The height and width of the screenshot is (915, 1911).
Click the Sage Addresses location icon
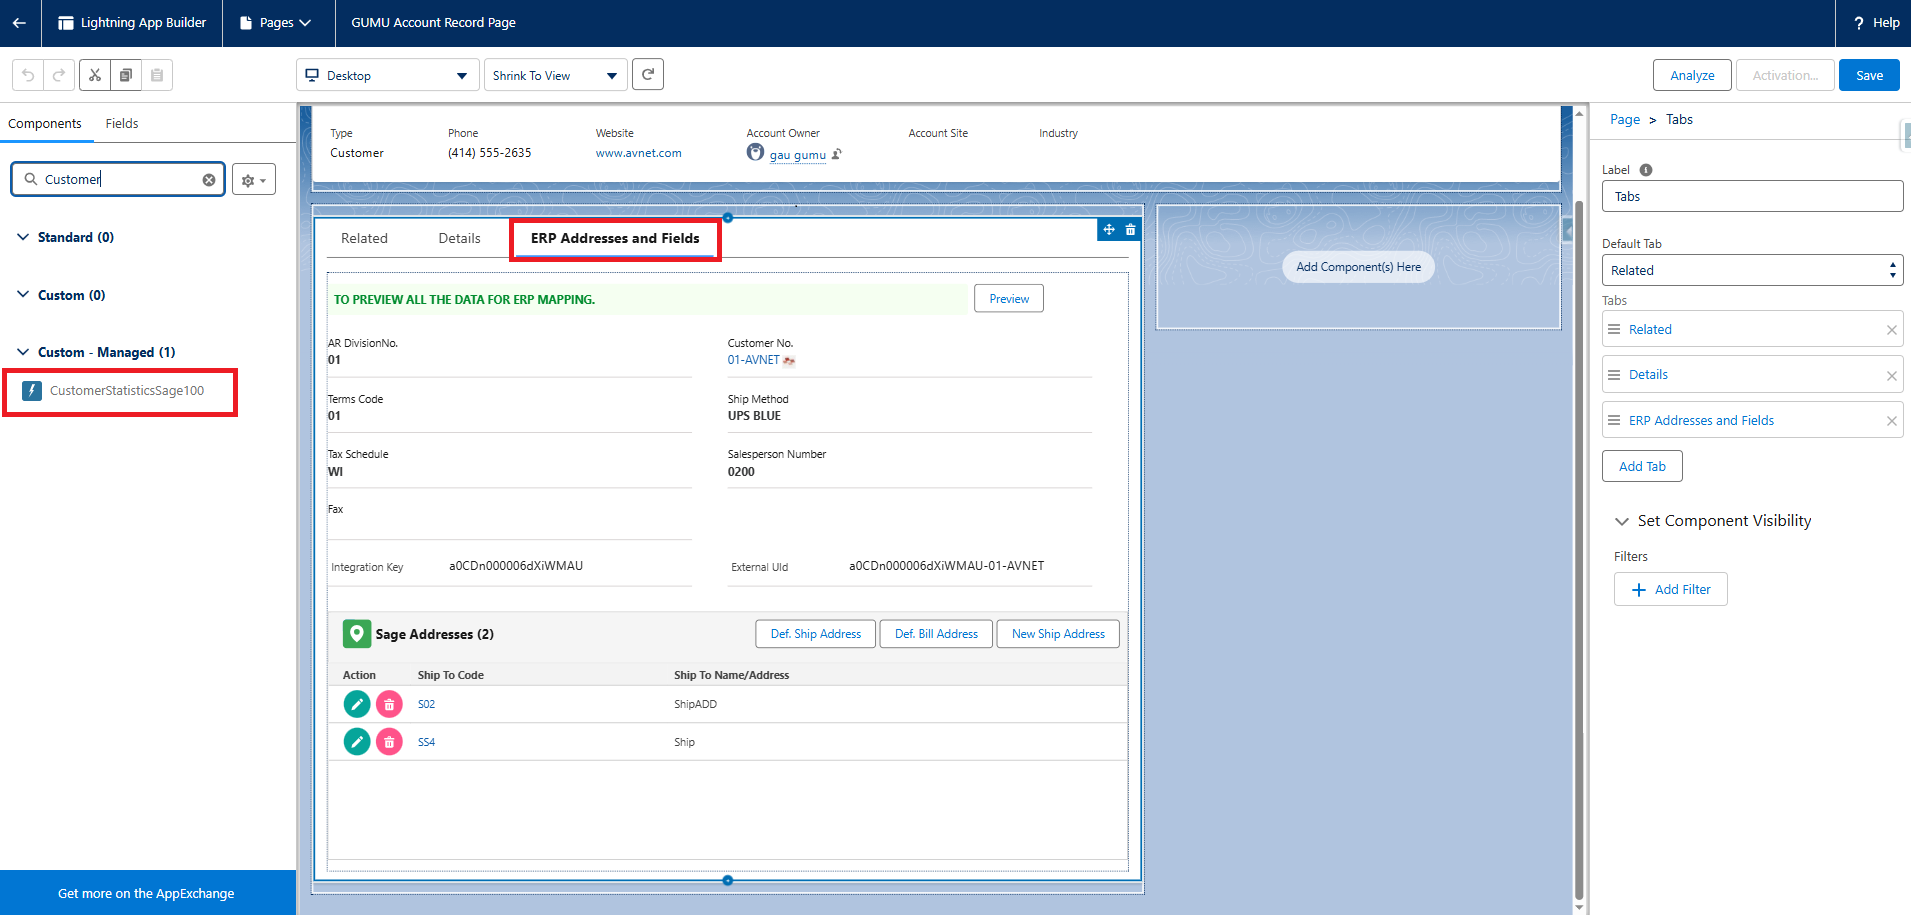[357, 634]
